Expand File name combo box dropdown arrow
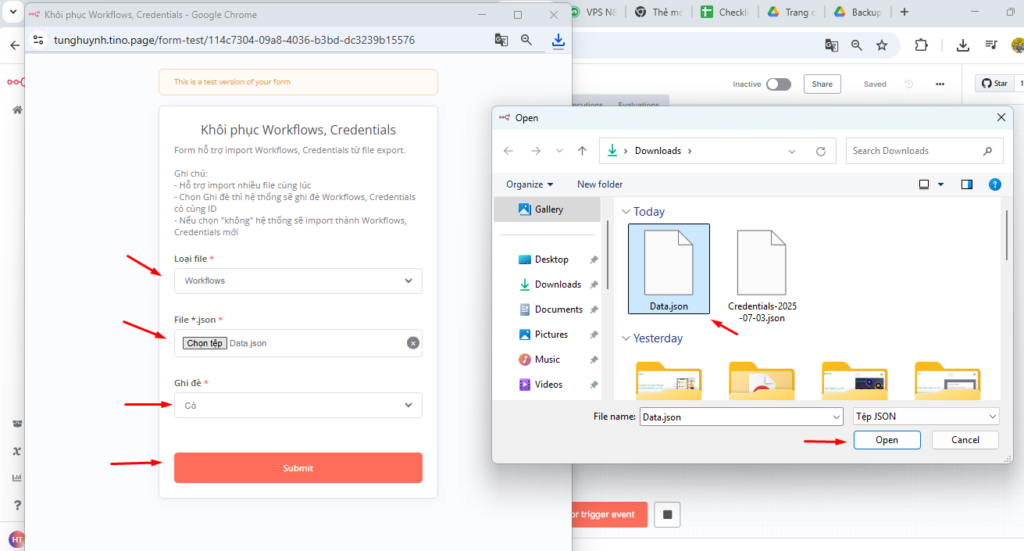Screen dimensions: 1024x551 click(836, 417)
